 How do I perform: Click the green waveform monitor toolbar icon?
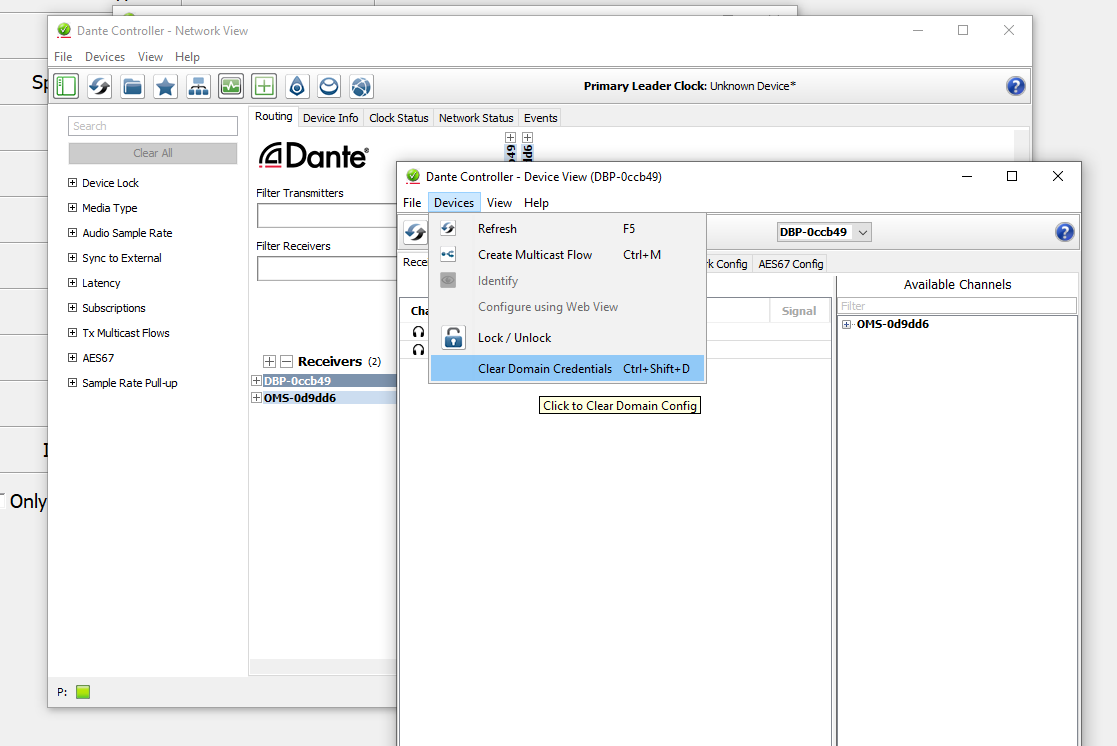click(x=231, y=86)
